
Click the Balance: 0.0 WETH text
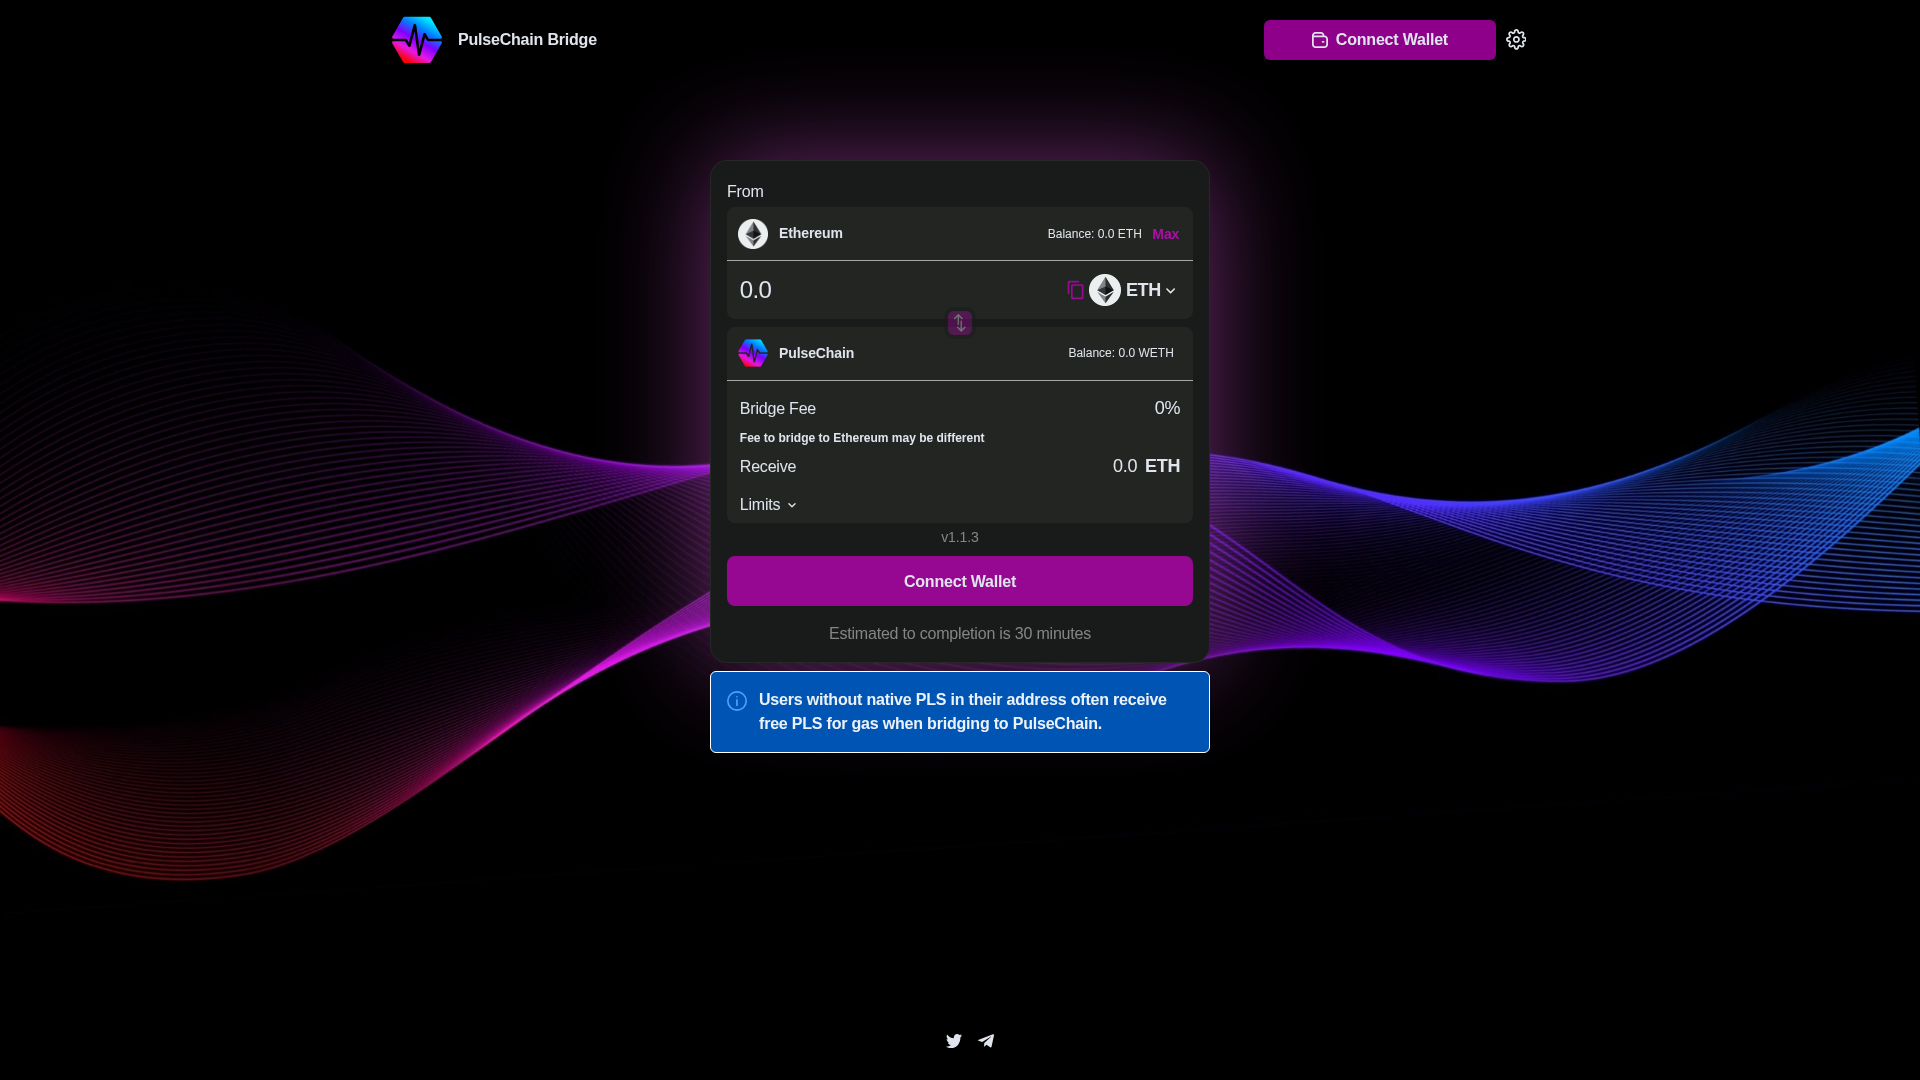pos(1121,353)
